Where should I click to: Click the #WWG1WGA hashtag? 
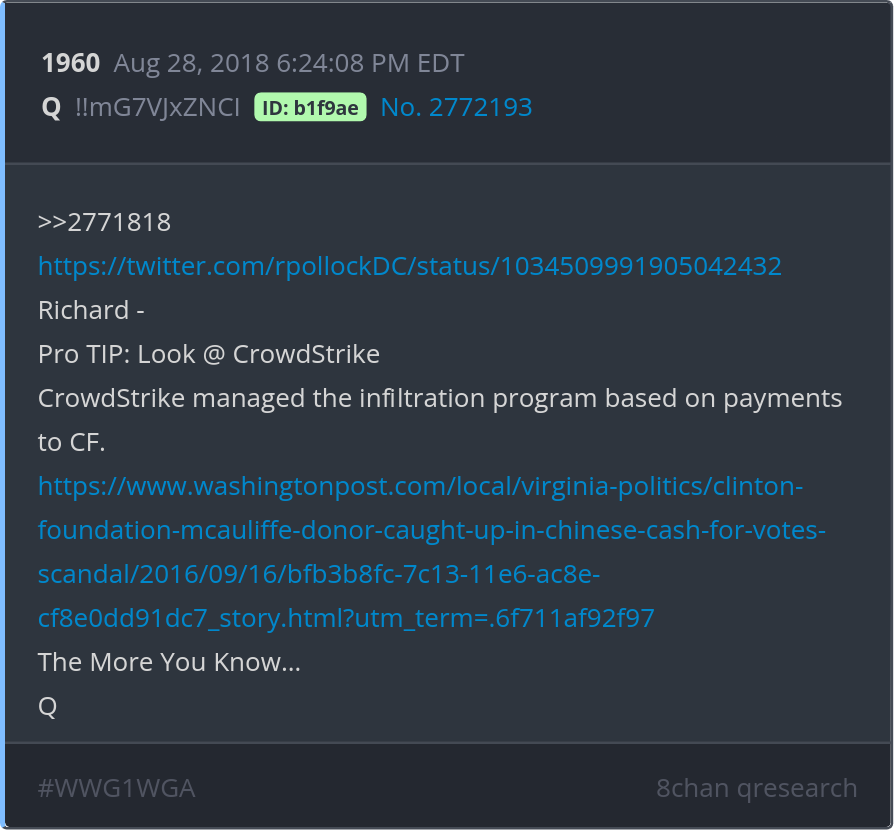(116, 788)
